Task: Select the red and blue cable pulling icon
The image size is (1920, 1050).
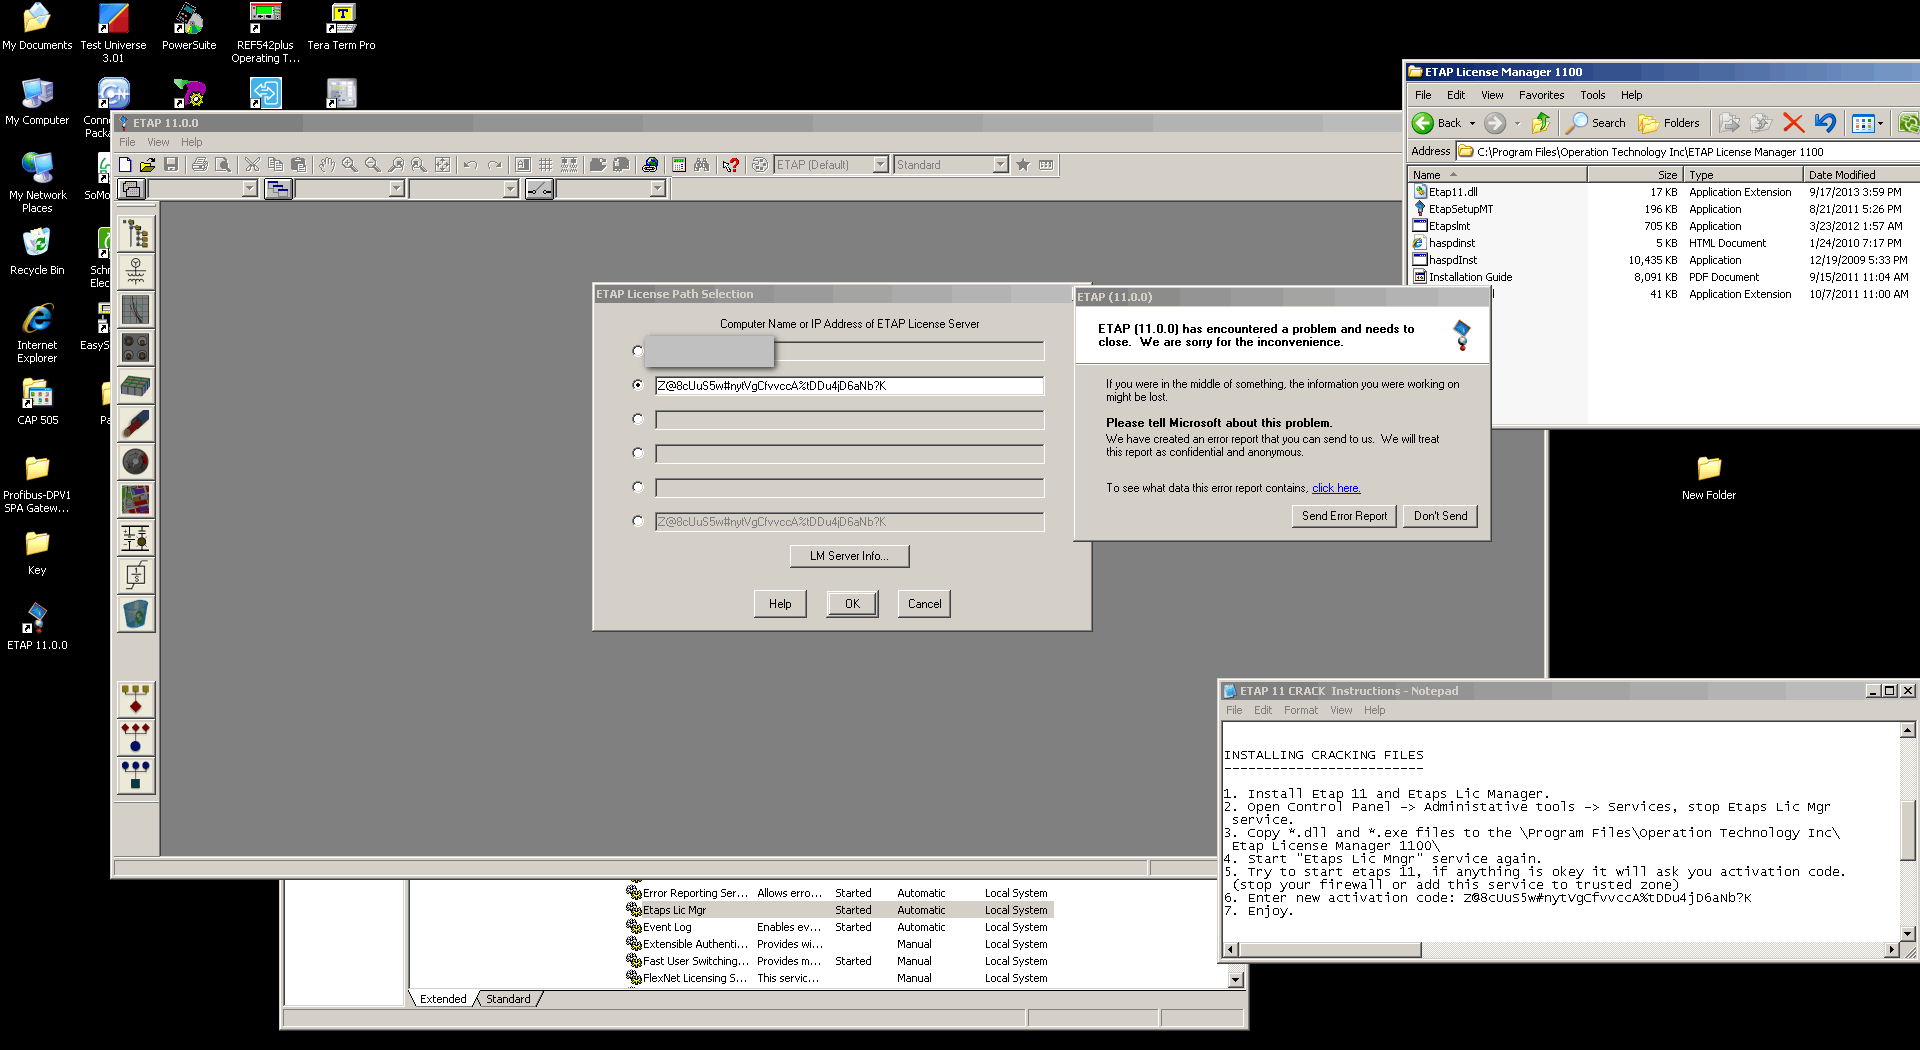Action: (x=136, y=424)
